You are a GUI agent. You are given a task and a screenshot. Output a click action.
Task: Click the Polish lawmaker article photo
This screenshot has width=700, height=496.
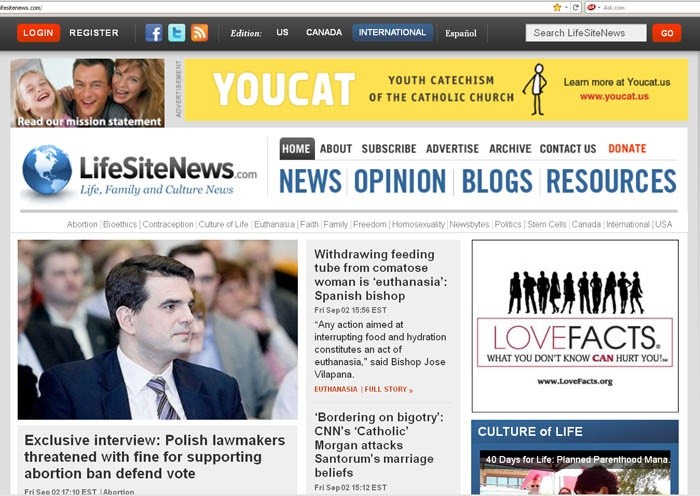pyautogui.click(x=157, y=330)
